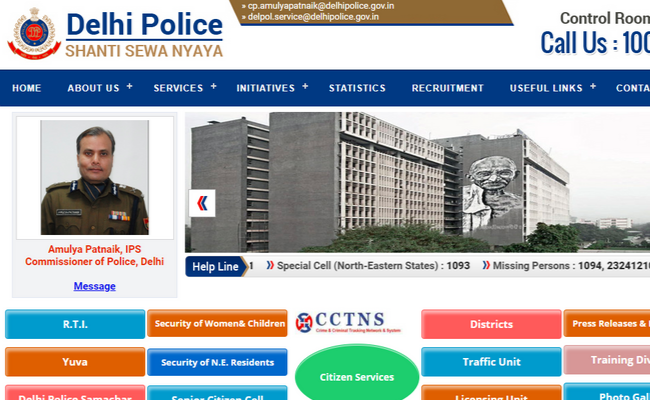The height and width of the screenshot is (400, 650).
Task: Select Recruitment in the navigation bar
Action: coord(447,88)
